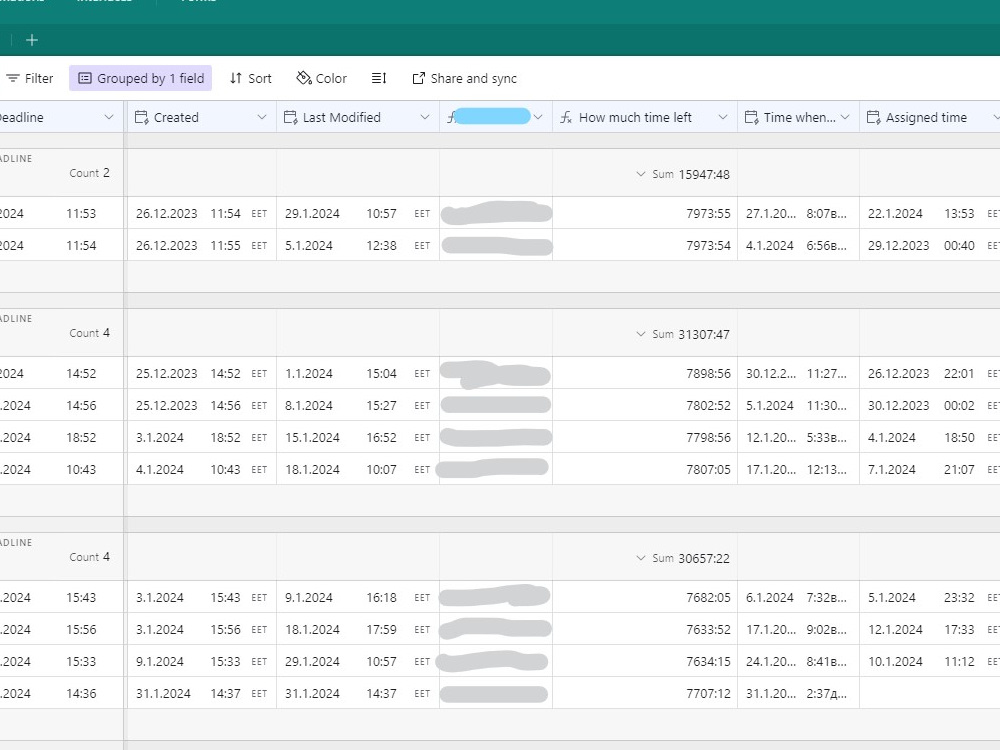Click the Color paint bucket icon
Viewport: 1000px width, 750px height.
click(304, 78)
